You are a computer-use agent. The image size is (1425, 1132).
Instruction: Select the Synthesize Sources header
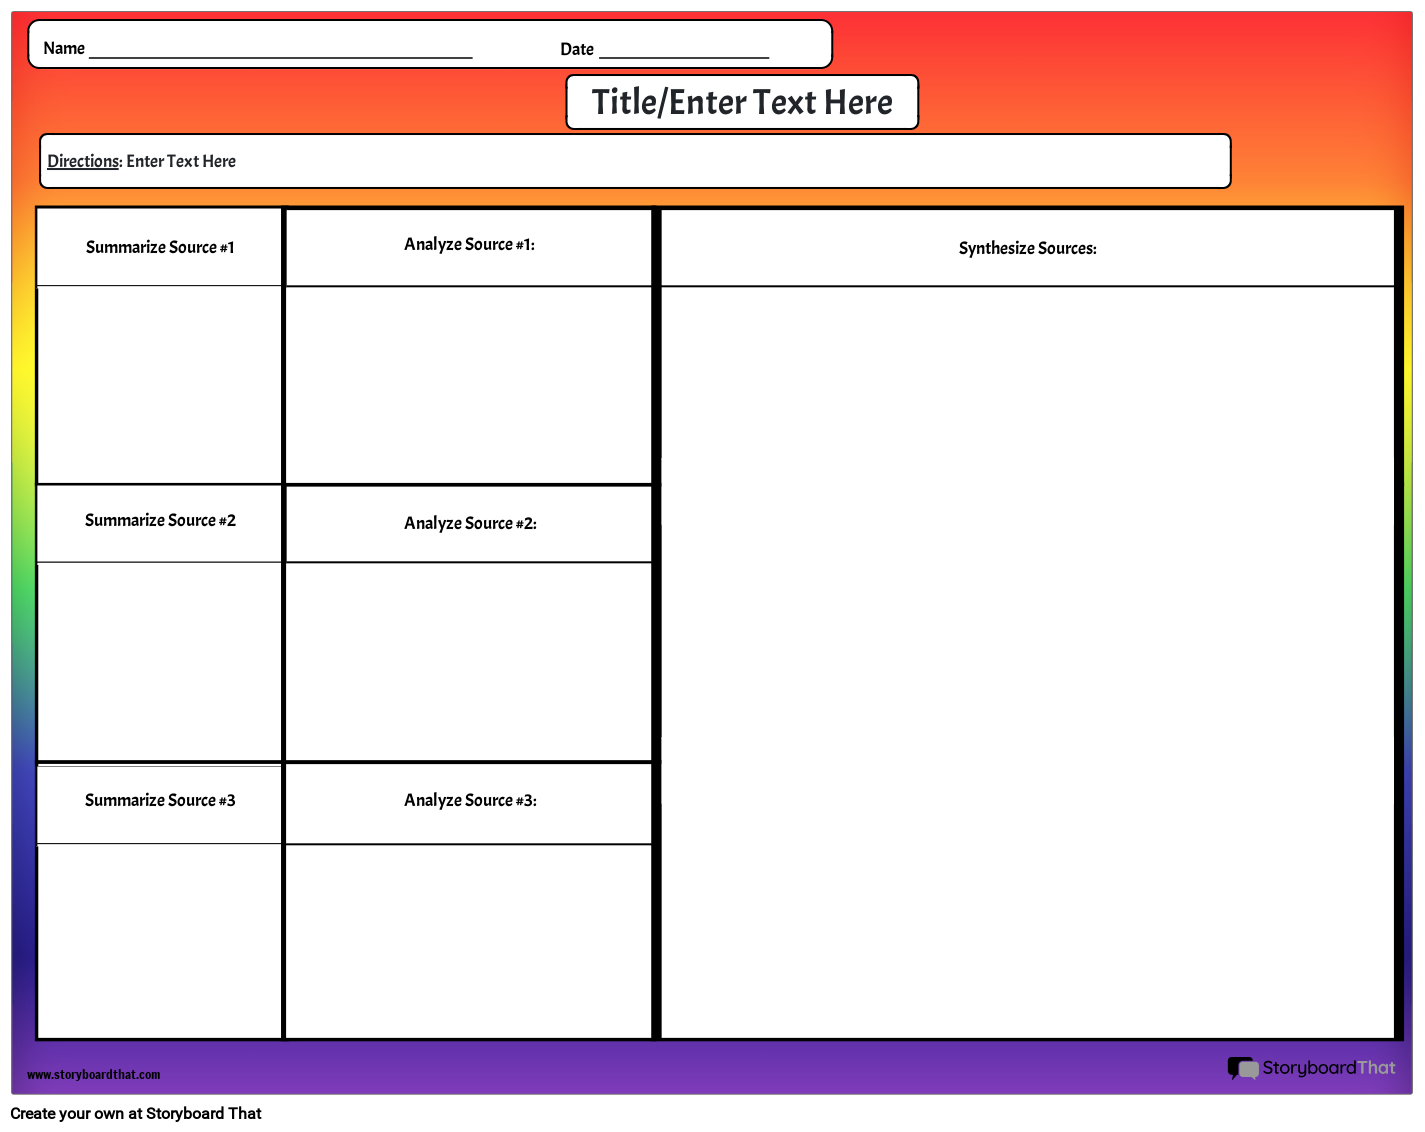click(1027, 248)
